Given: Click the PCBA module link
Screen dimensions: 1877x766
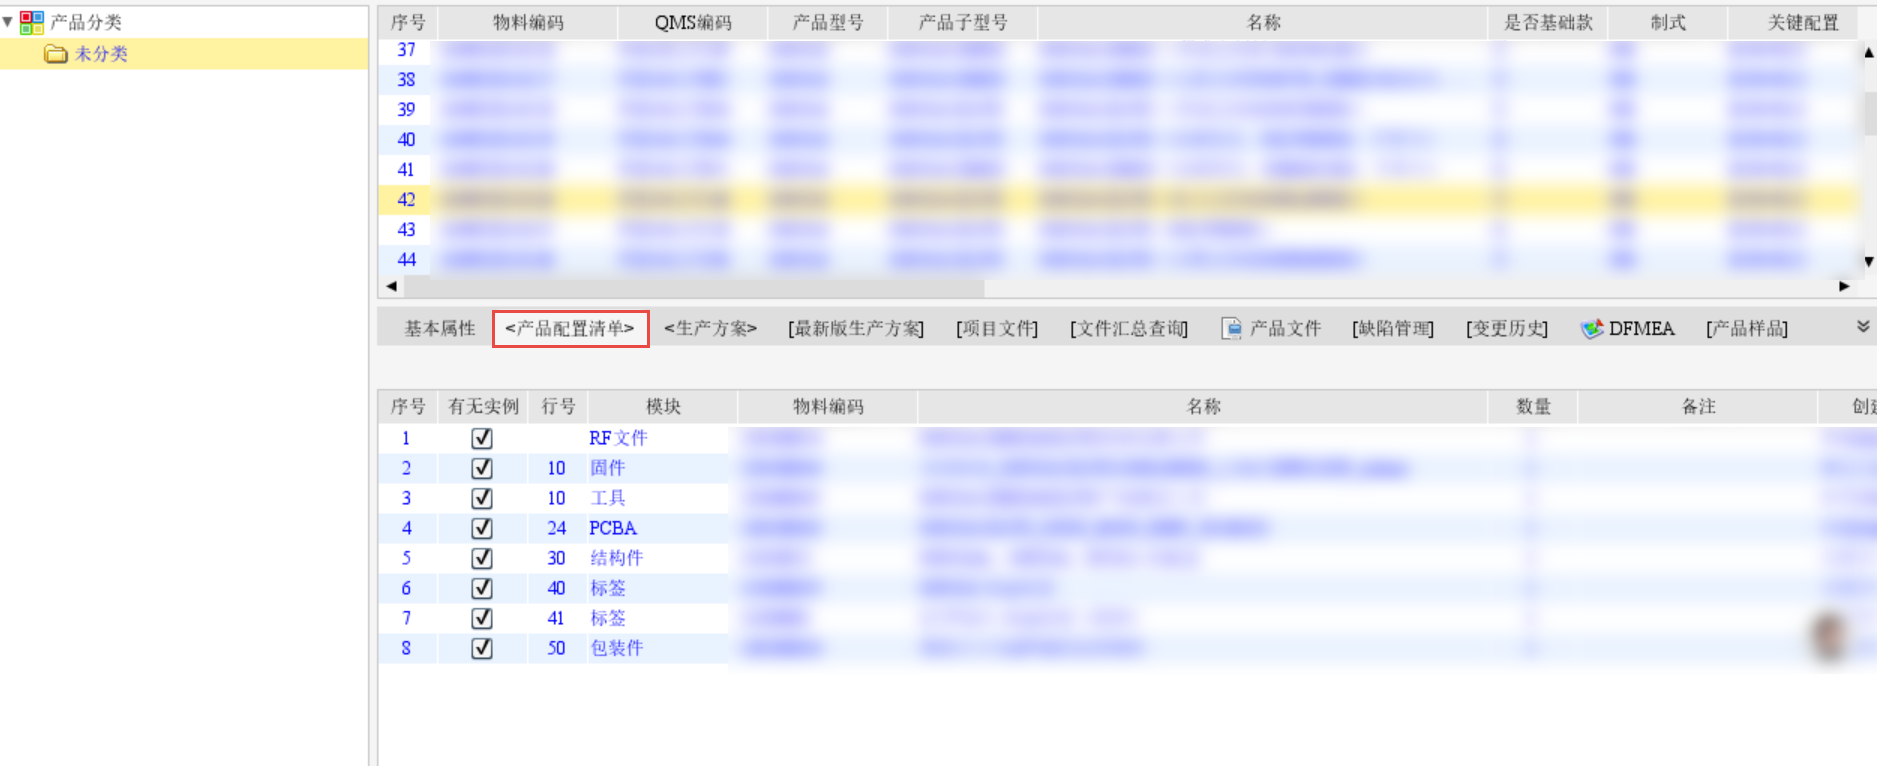Looking at the screenshot, I should click(x=613, y=528).
